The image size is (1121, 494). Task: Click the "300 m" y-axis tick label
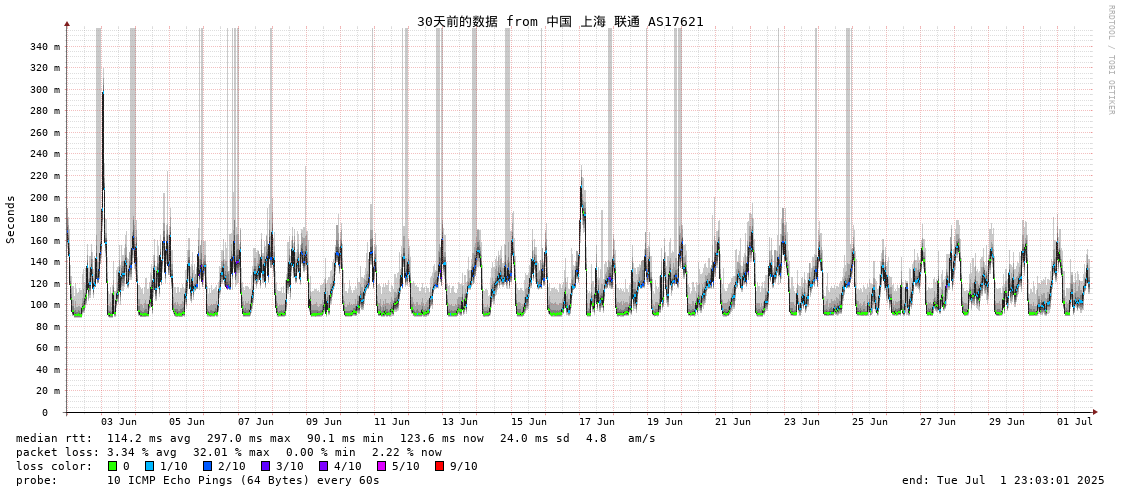(45, 89)
